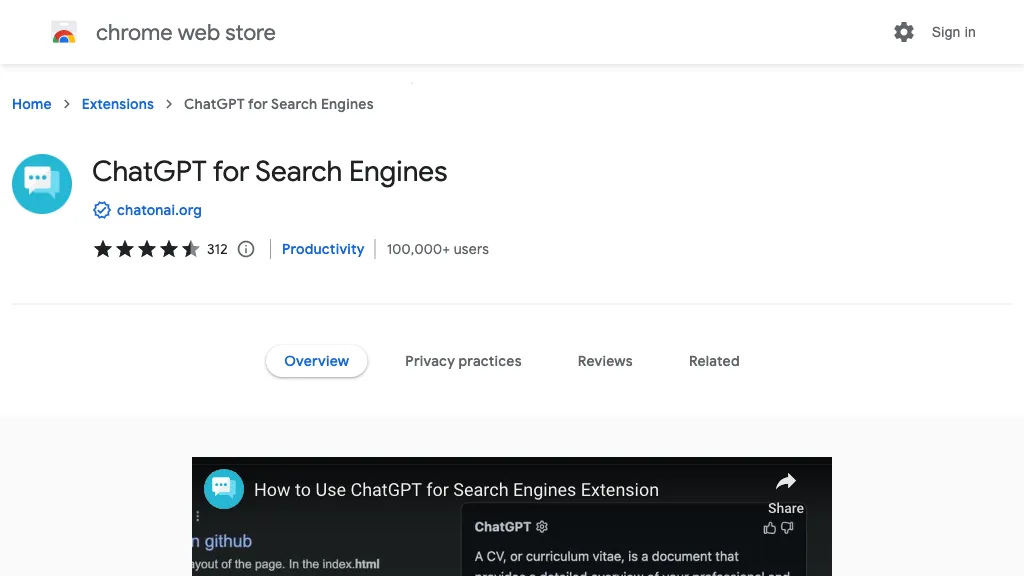
Task: Click the ChatGPT settings gear inside the video
Action: pyautogui.click(x=541, y=527)
